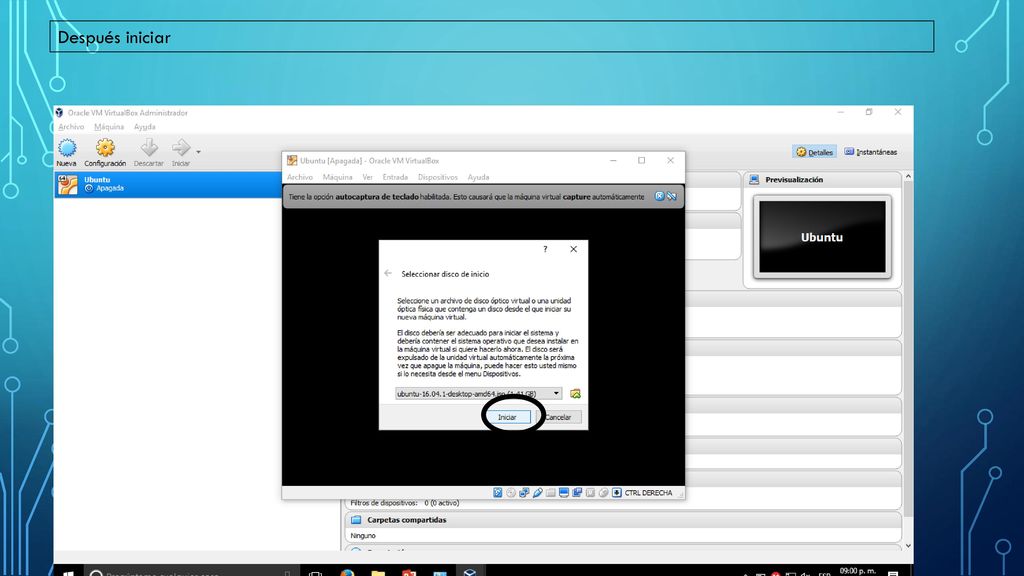Click the Iniciar green arrow toolbar icon
The height and width of the screenshot is (576, 1024).
point(180,148)
